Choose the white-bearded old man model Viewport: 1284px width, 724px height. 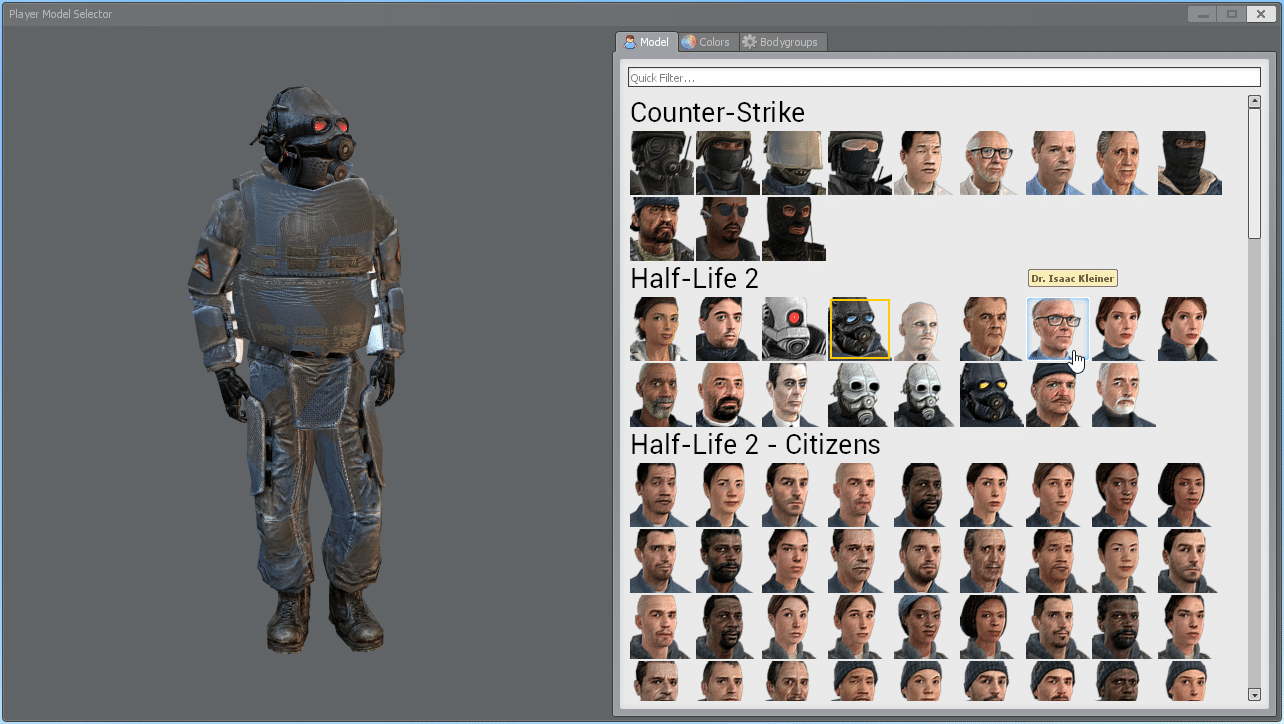(x=1124, y=395)
